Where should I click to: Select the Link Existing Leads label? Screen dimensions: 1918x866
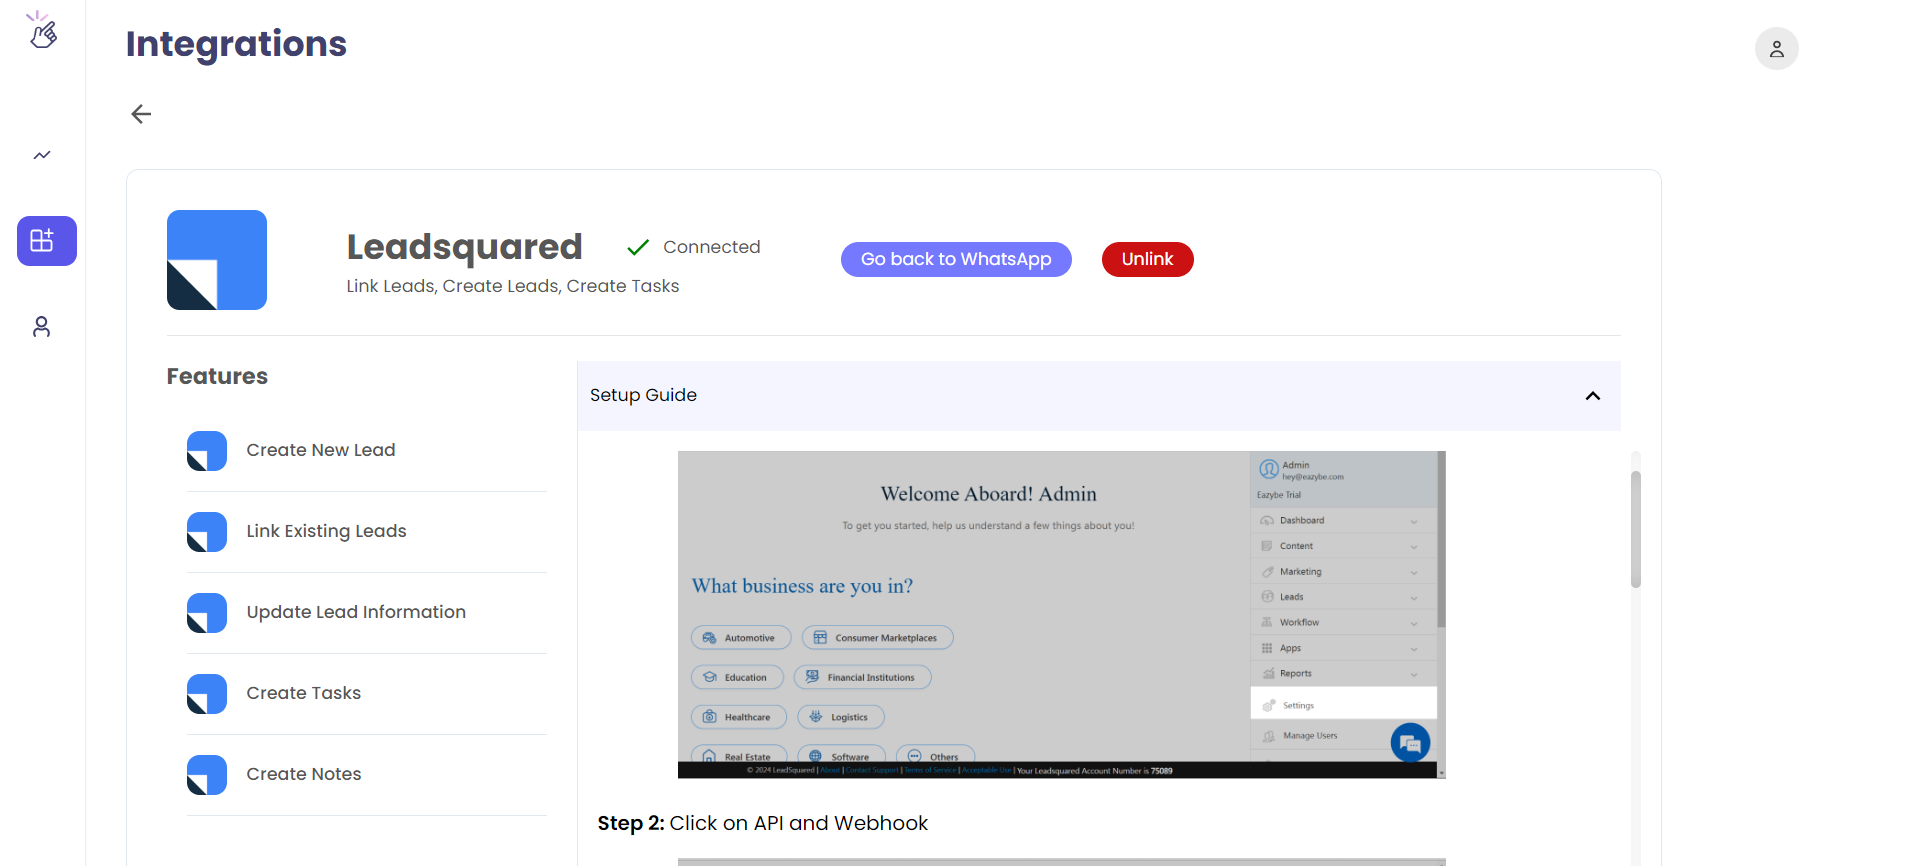326,531
